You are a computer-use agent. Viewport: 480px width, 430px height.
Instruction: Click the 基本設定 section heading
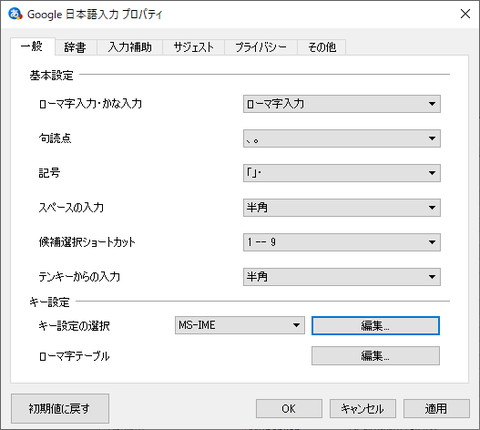tap(51, 75)
